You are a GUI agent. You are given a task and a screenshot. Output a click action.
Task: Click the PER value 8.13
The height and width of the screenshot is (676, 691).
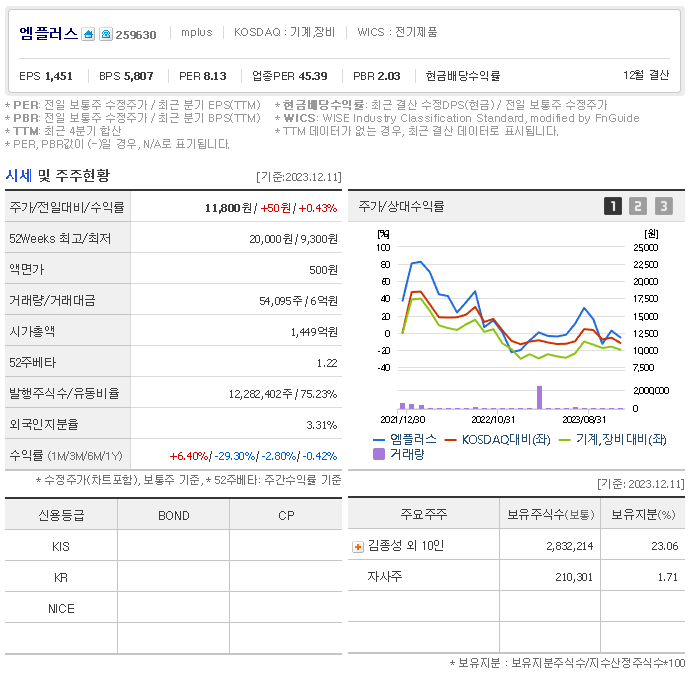click(x=215, y=76)
